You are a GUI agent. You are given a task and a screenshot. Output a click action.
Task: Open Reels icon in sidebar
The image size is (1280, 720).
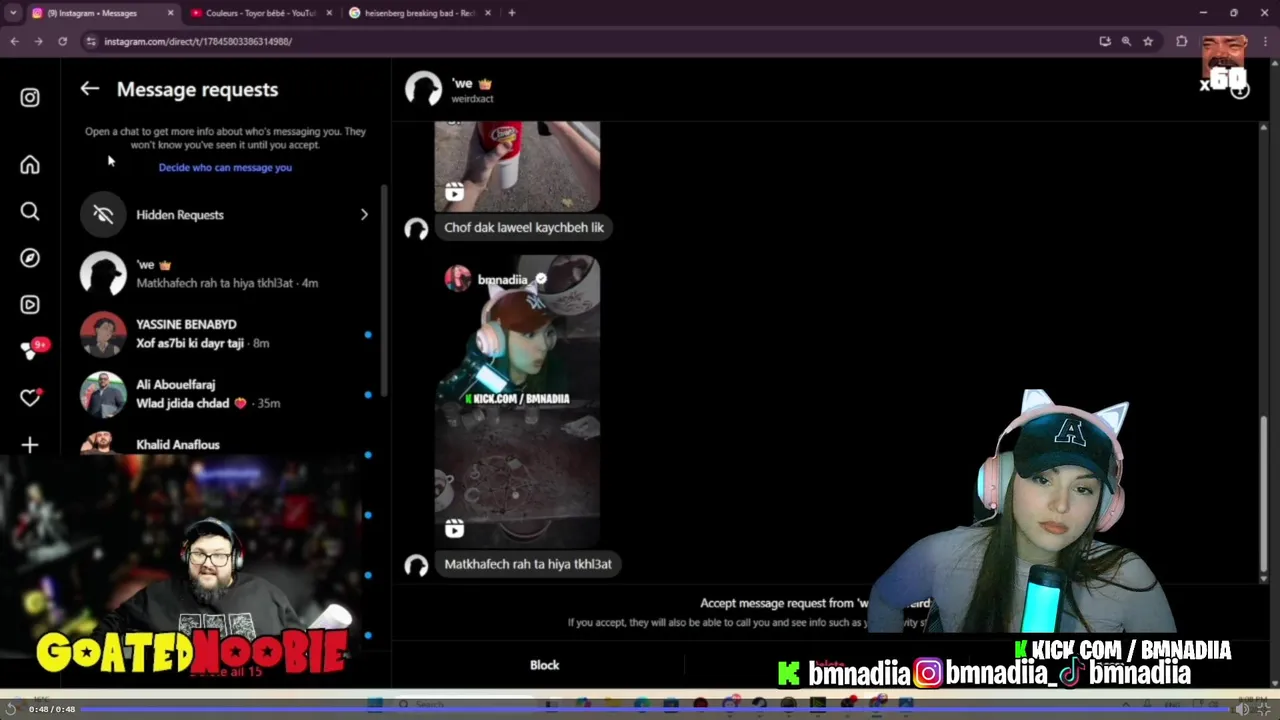point(30,305)
